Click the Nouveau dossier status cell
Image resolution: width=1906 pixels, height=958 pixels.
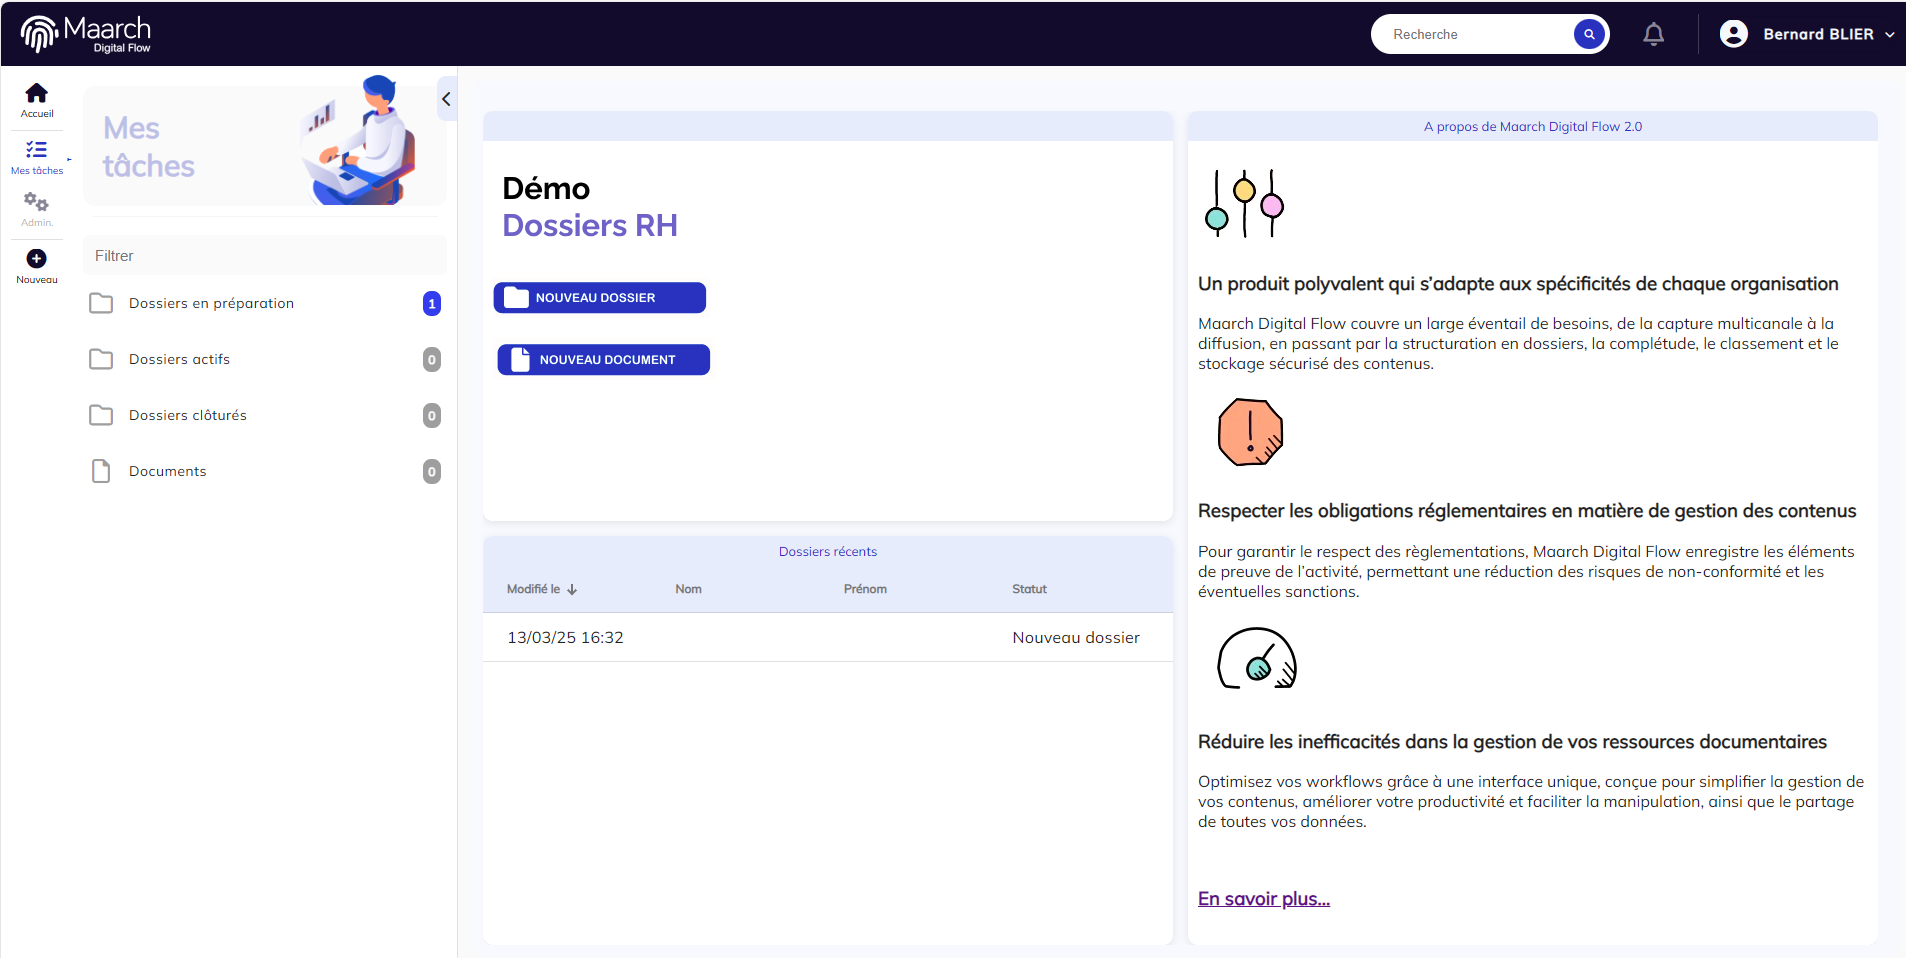[1076, 637]
